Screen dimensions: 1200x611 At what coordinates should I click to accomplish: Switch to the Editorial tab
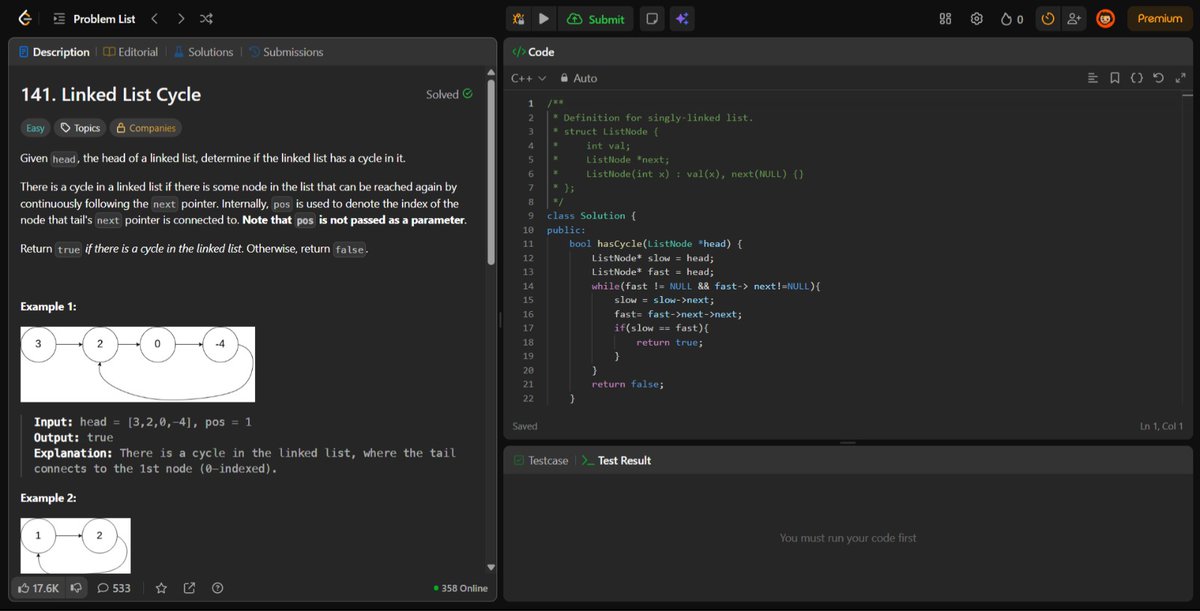point(130,52)
